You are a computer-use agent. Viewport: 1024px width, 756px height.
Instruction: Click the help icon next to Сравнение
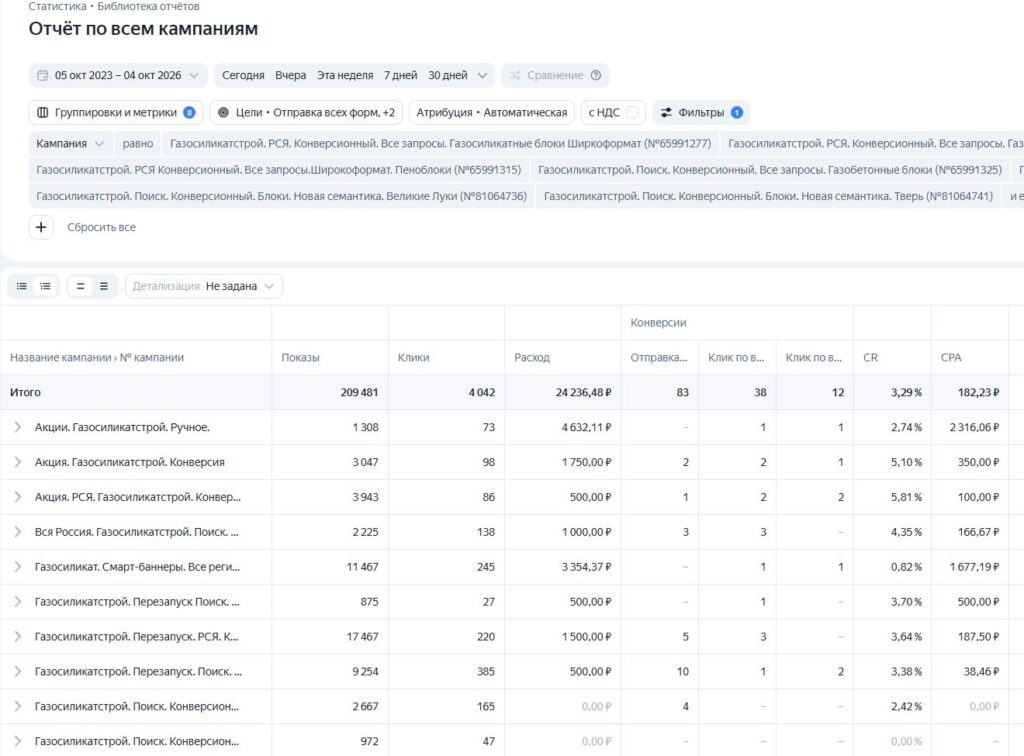pos(596,75)
